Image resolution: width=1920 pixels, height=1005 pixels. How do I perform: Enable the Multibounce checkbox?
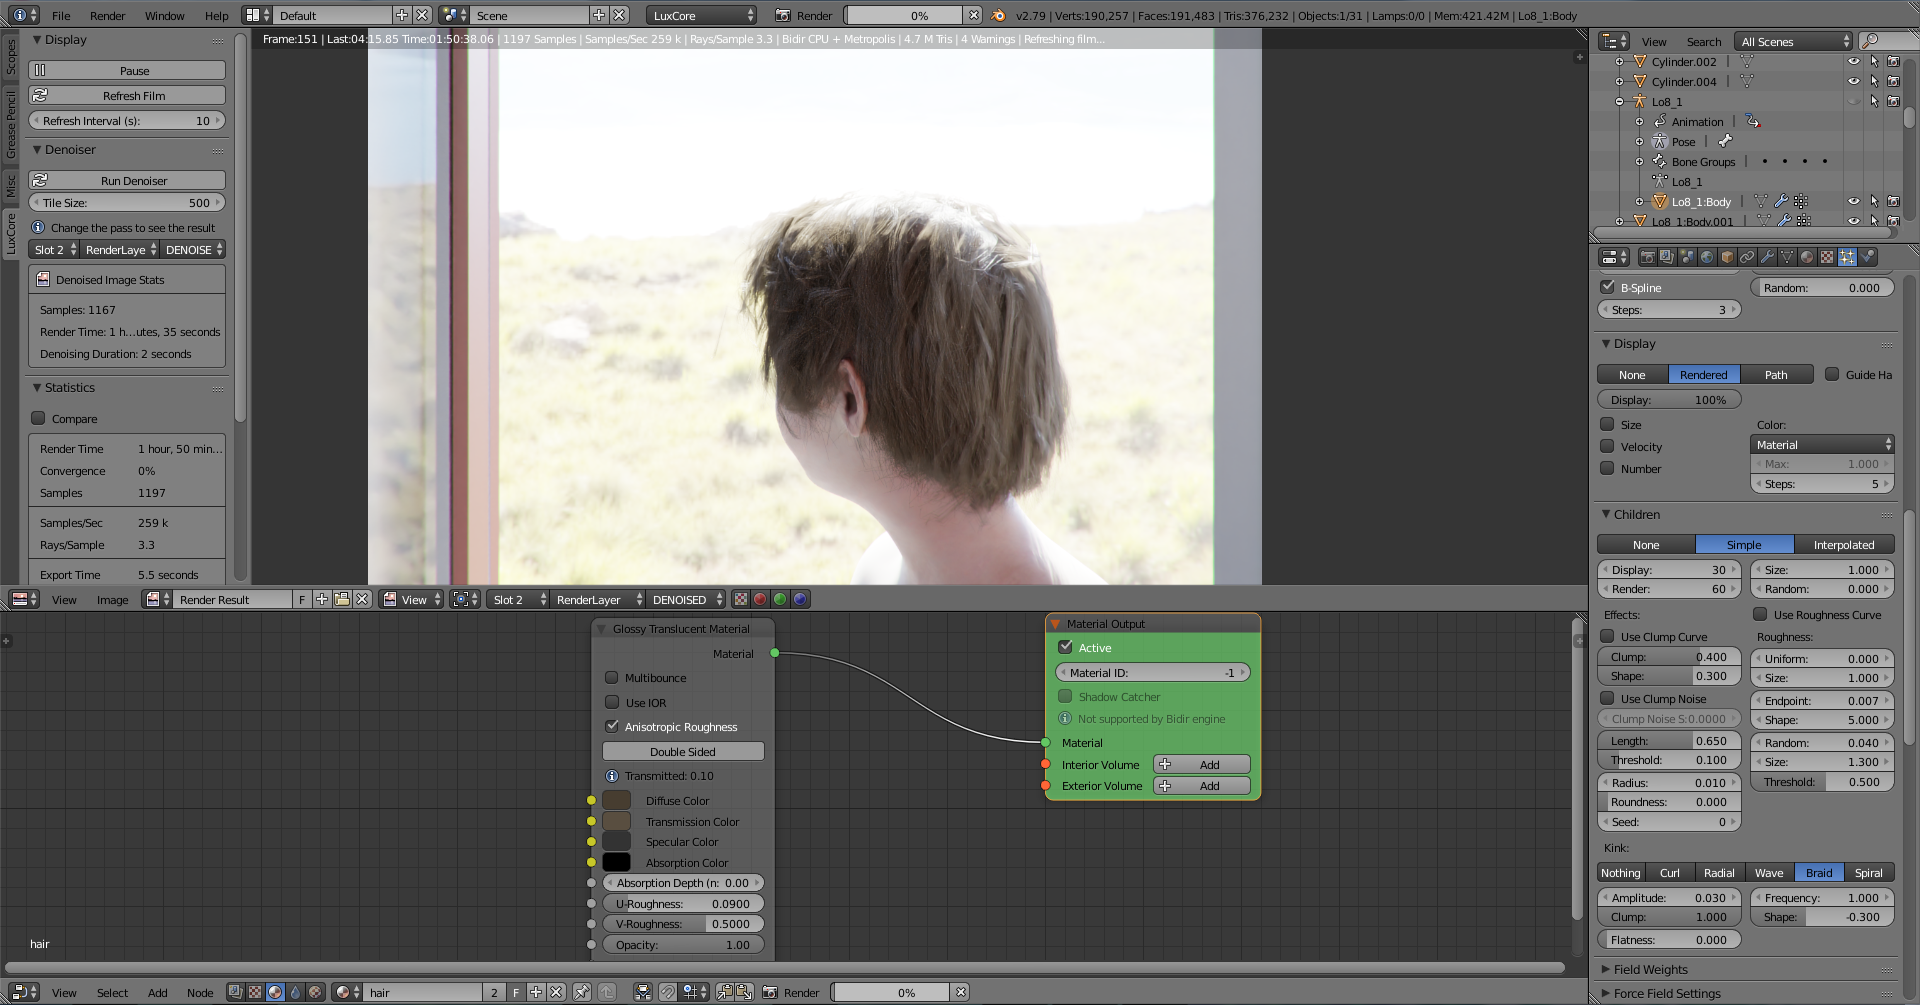click(x=612, y=677)
